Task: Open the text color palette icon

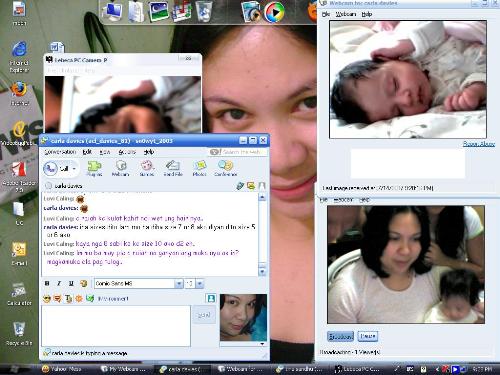Action: pyautogui.click(x=83, y=283)
